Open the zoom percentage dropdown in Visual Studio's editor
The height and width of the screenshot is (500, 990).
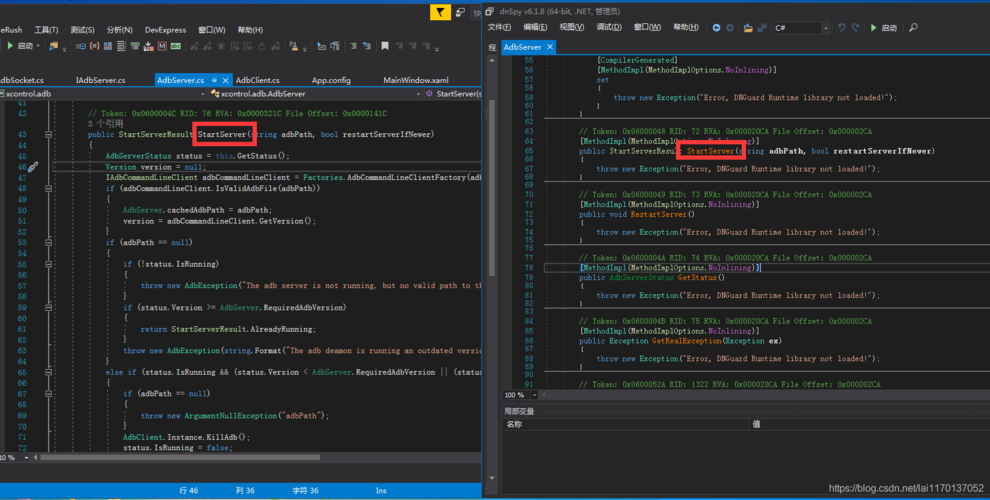tap(26, 457)
